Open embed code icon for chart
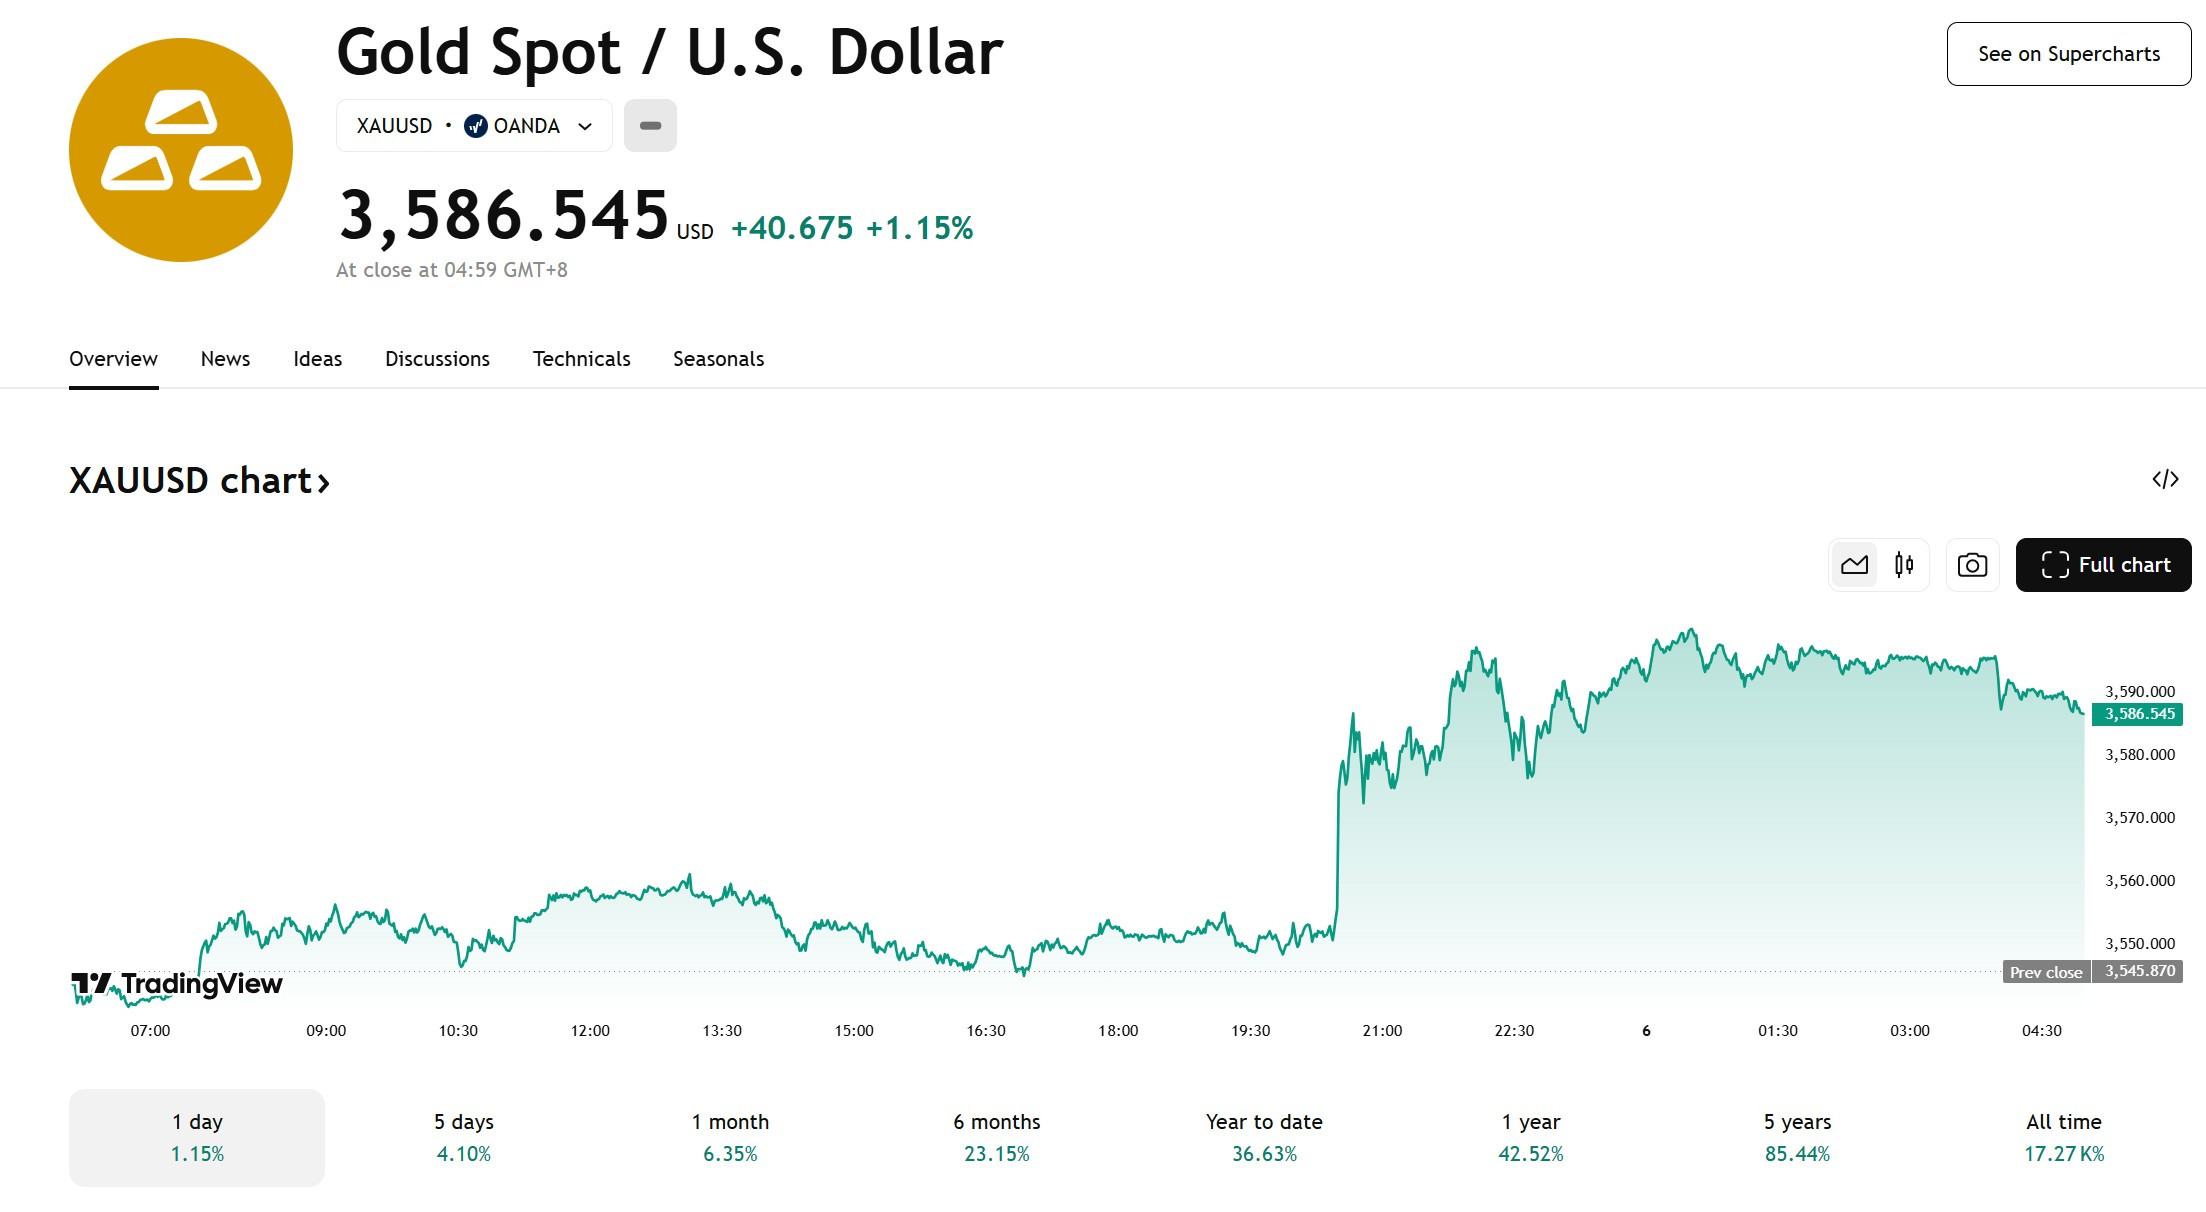2206x1212 pixels. pos(2165,479)
